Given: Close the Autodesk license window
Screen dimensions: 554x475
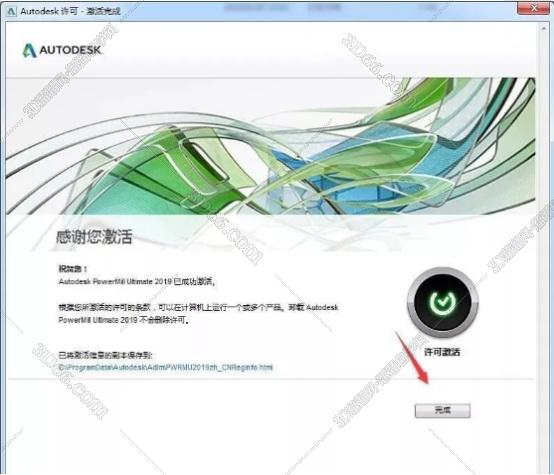Looking at the screenshot, I should (535, 8).
